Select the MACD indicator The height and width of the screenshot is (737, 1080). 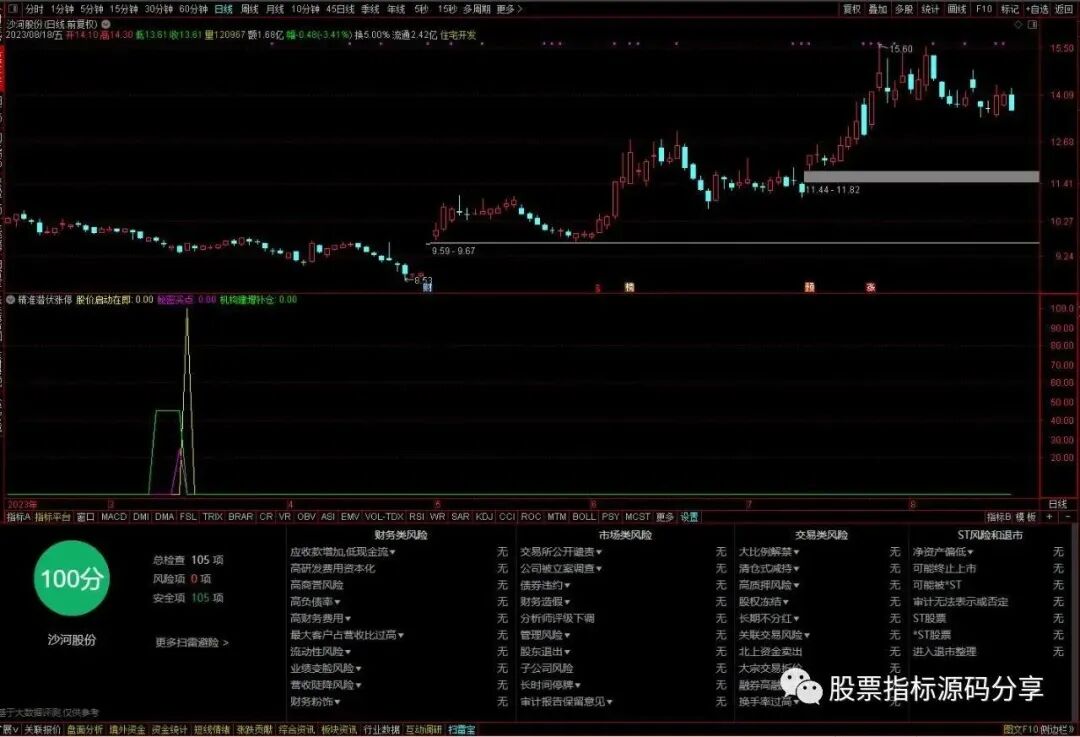click(x=114, y=517)
